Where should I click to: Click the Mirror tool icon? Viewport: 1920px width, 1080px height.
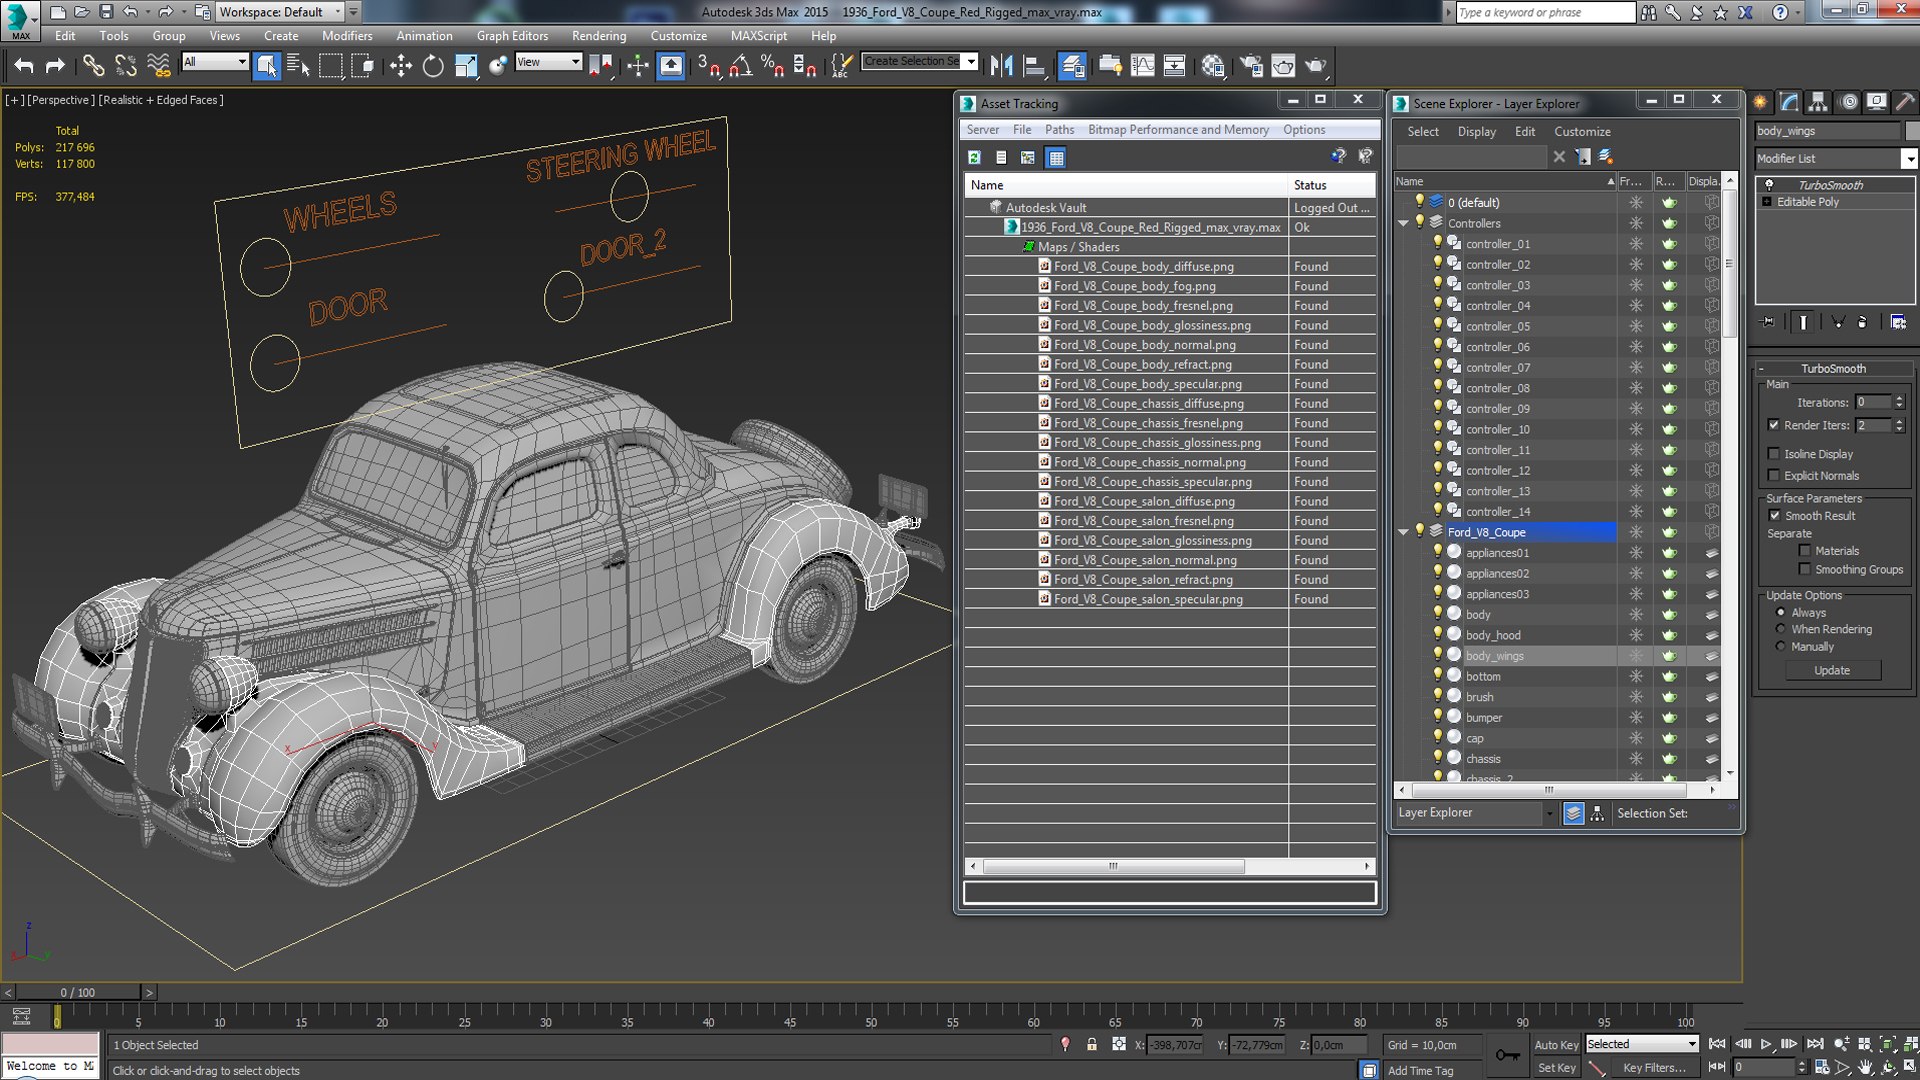click(x=1002, y=66)
